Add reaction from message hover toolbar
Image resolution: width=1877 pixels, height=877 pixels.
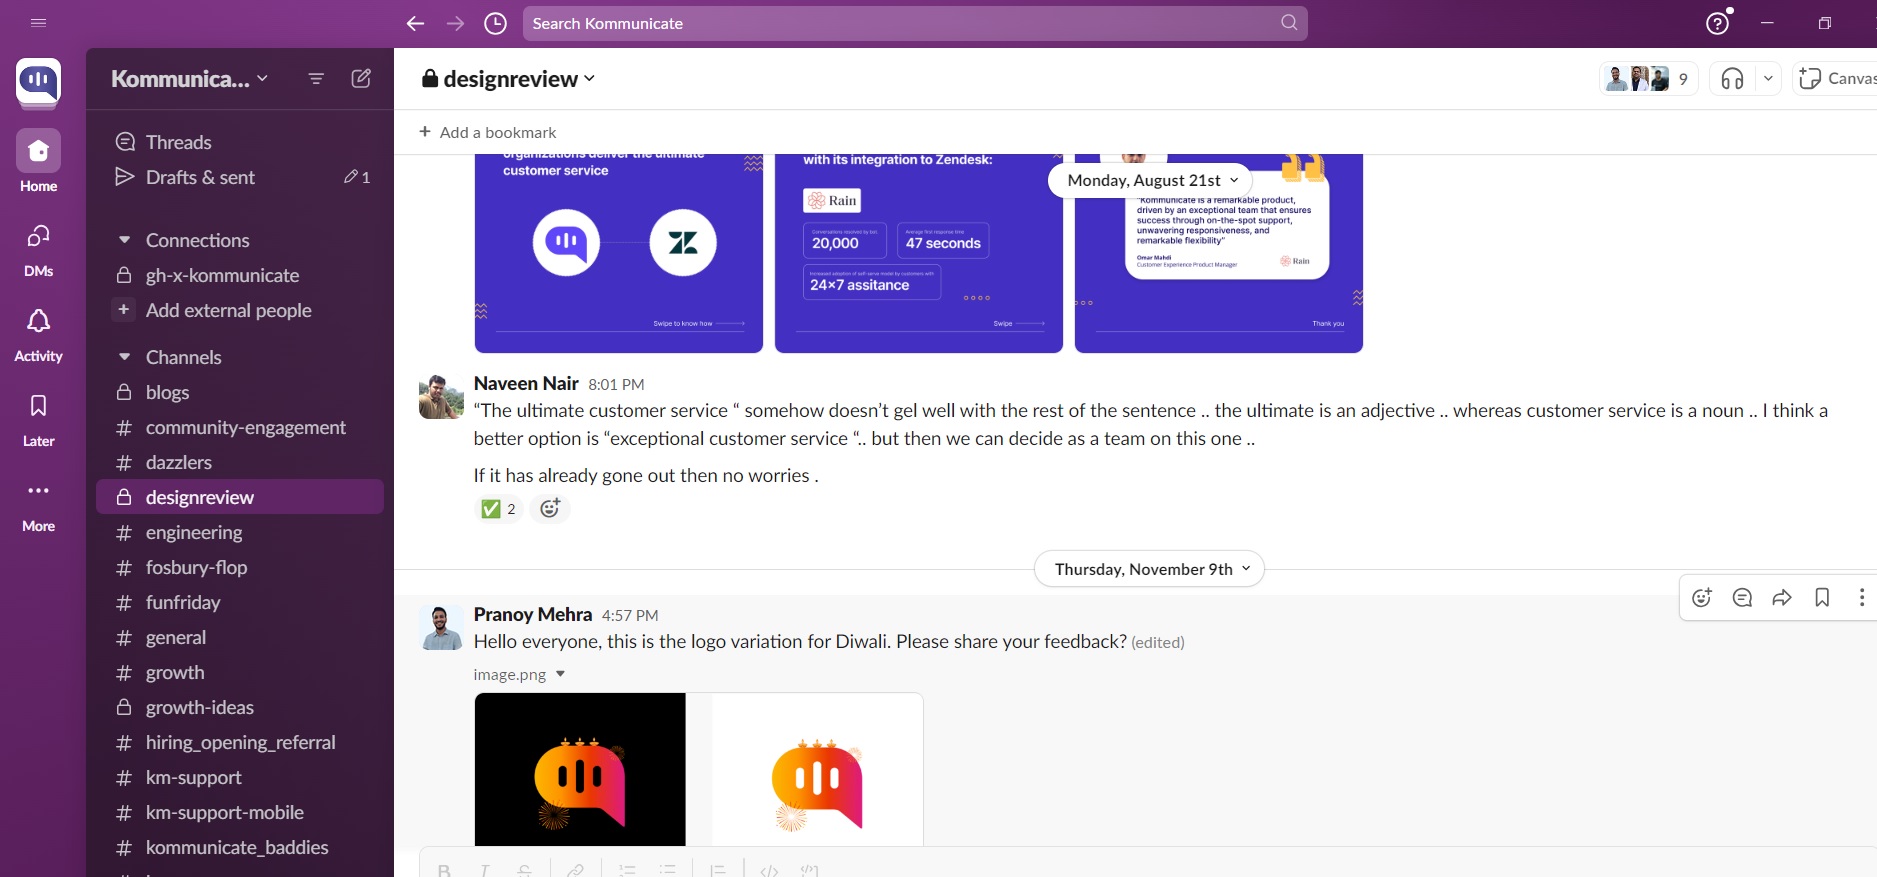click(1702, 597)
